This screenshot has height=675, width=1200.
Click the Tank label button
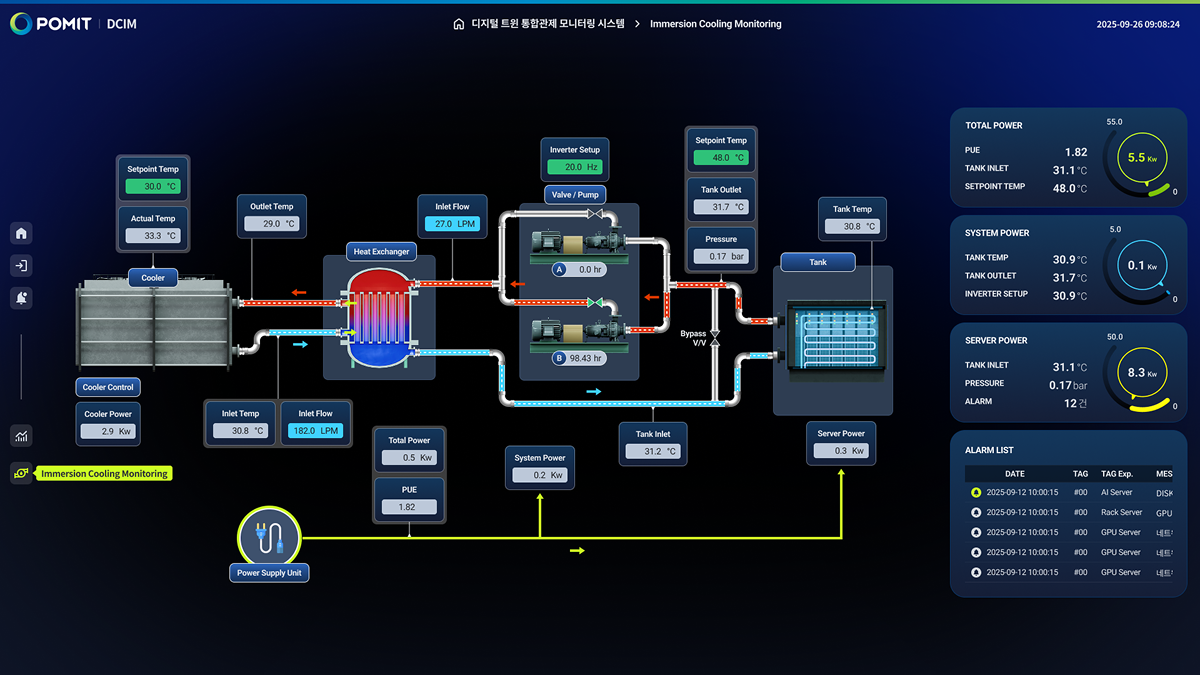[x=817, y=262]
